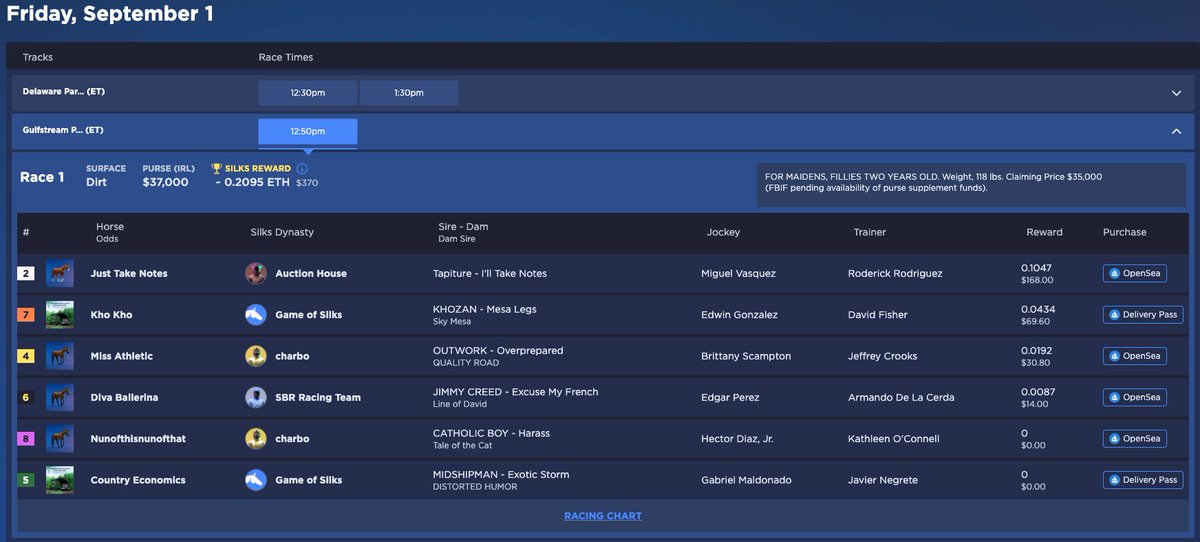Open Kho Kho horse thumbnail

pyautogui.click(x=60, y=314)
